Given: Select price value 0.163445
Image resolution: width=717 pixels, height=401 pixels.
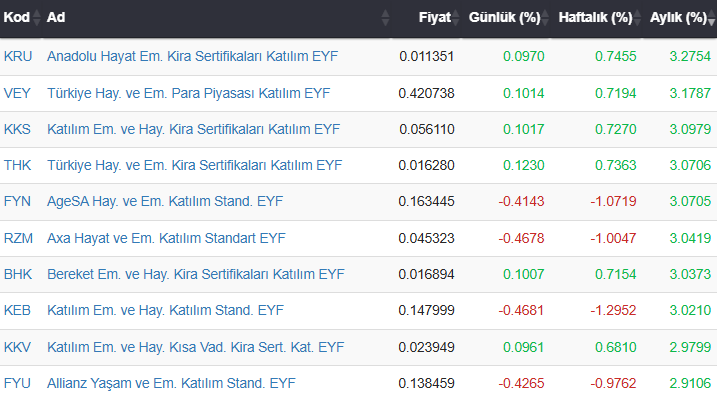Looking at the screenshot, I should [426, 201].
